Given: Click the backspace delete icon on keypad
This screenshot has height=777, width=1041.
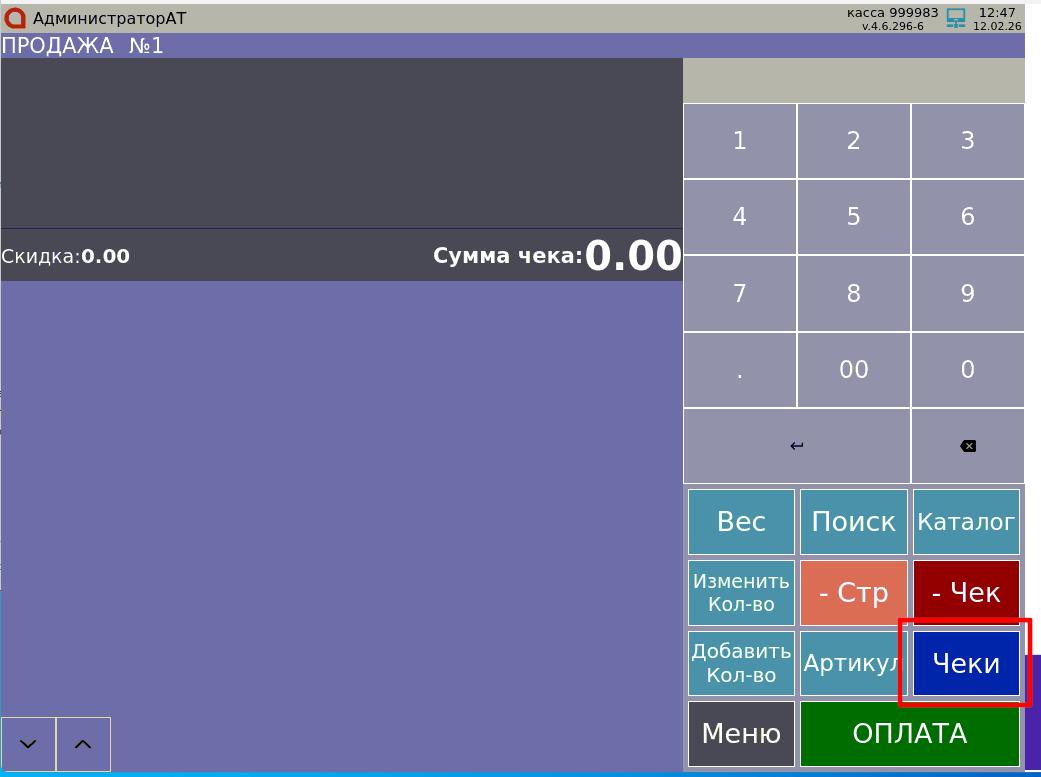Looking at the screenshot, I should [967, 446].
